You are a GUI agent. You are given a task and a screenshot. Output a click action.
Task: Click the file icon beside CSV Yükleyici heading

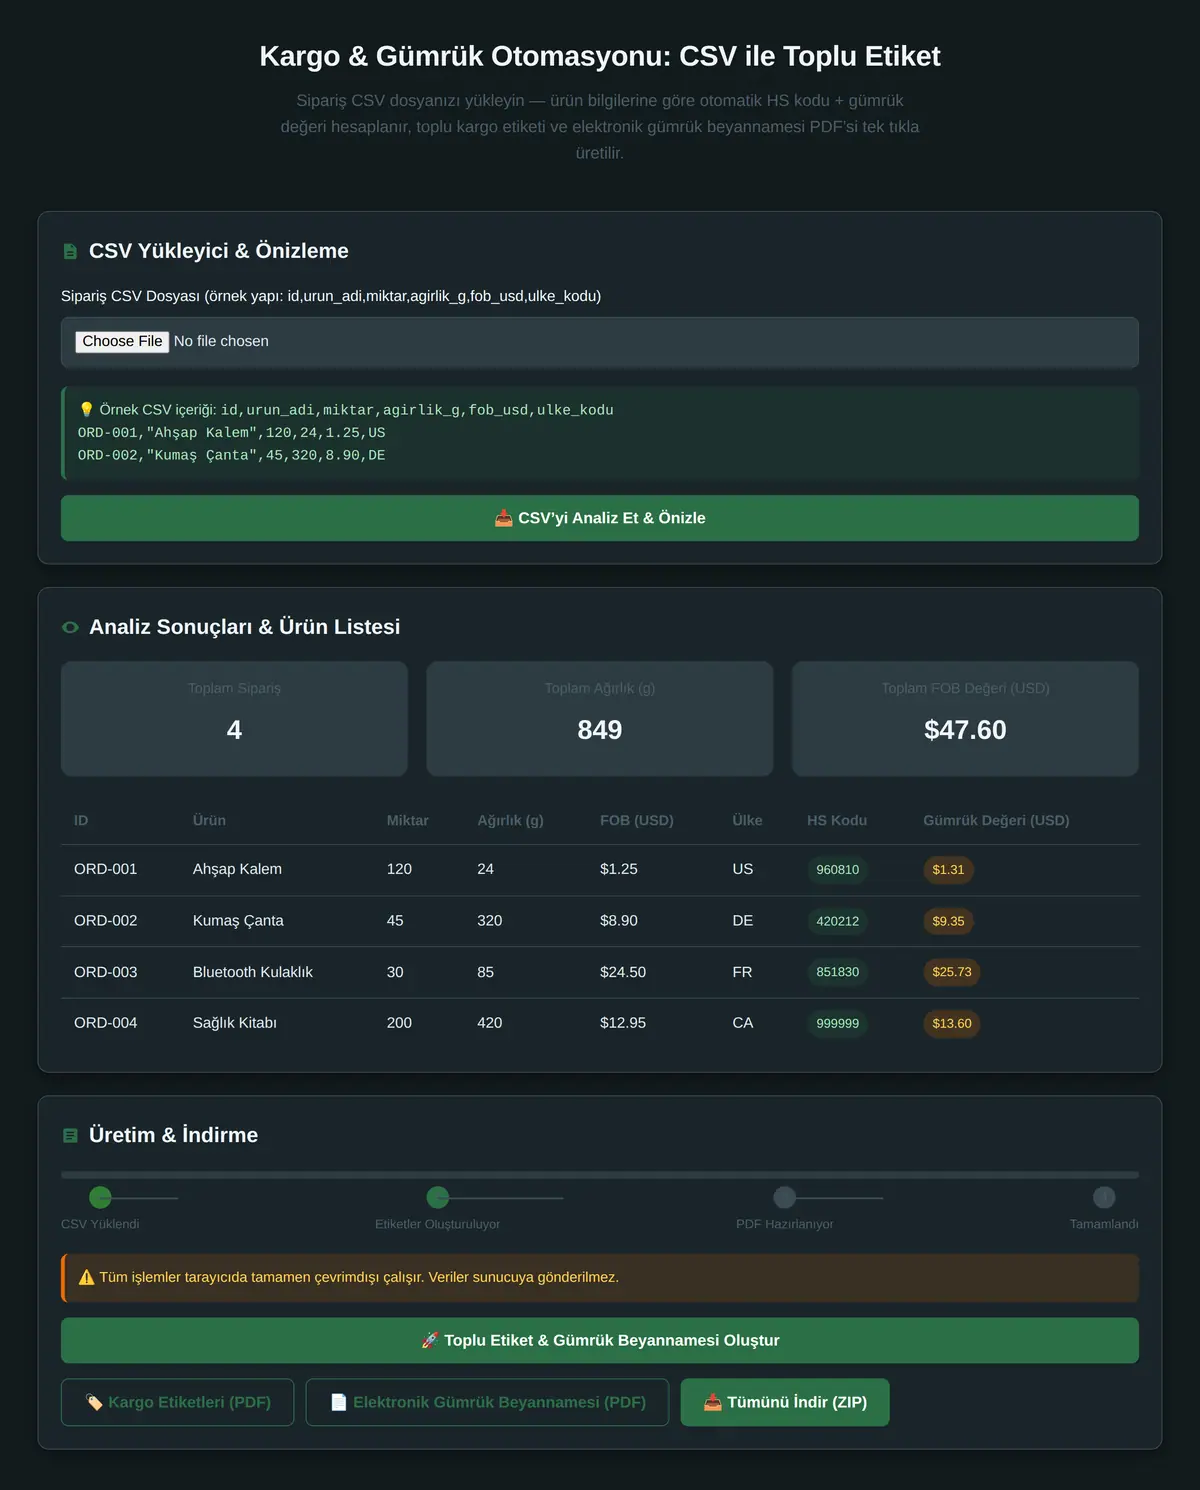tap(70, 252)
